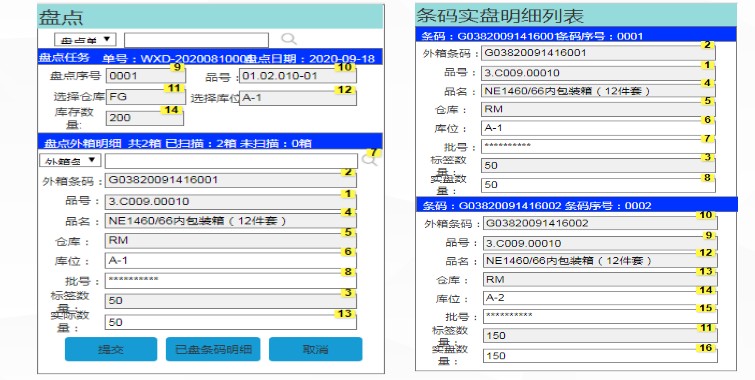755x380 pixels.
Task: Open the 外箱条 type dropdown
Action: 70,160
